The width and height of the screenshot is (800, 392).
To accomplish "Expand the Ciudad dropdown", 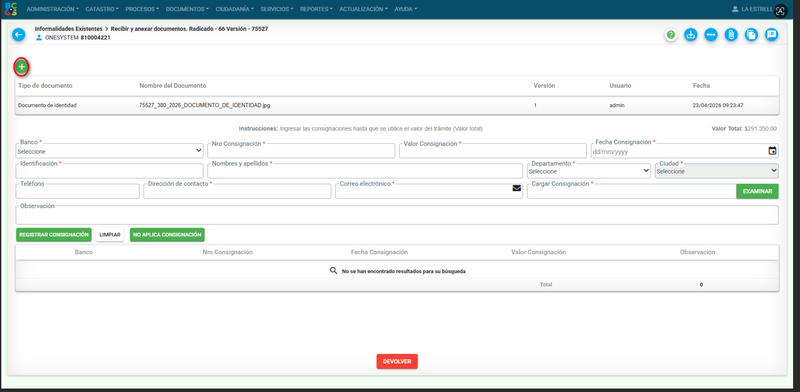I will [x=717, y=172].
